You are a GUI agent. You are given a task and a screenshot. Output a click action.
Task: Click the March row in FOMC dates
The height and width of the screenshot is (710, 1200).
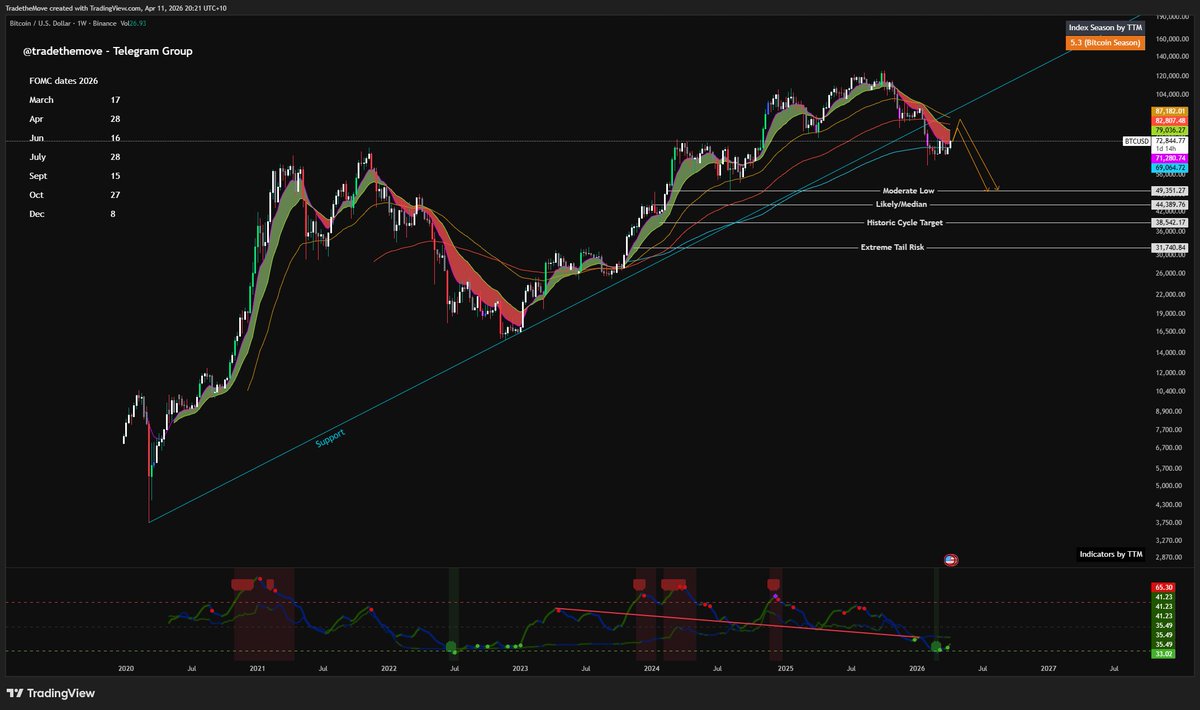[x=75, y=100]
